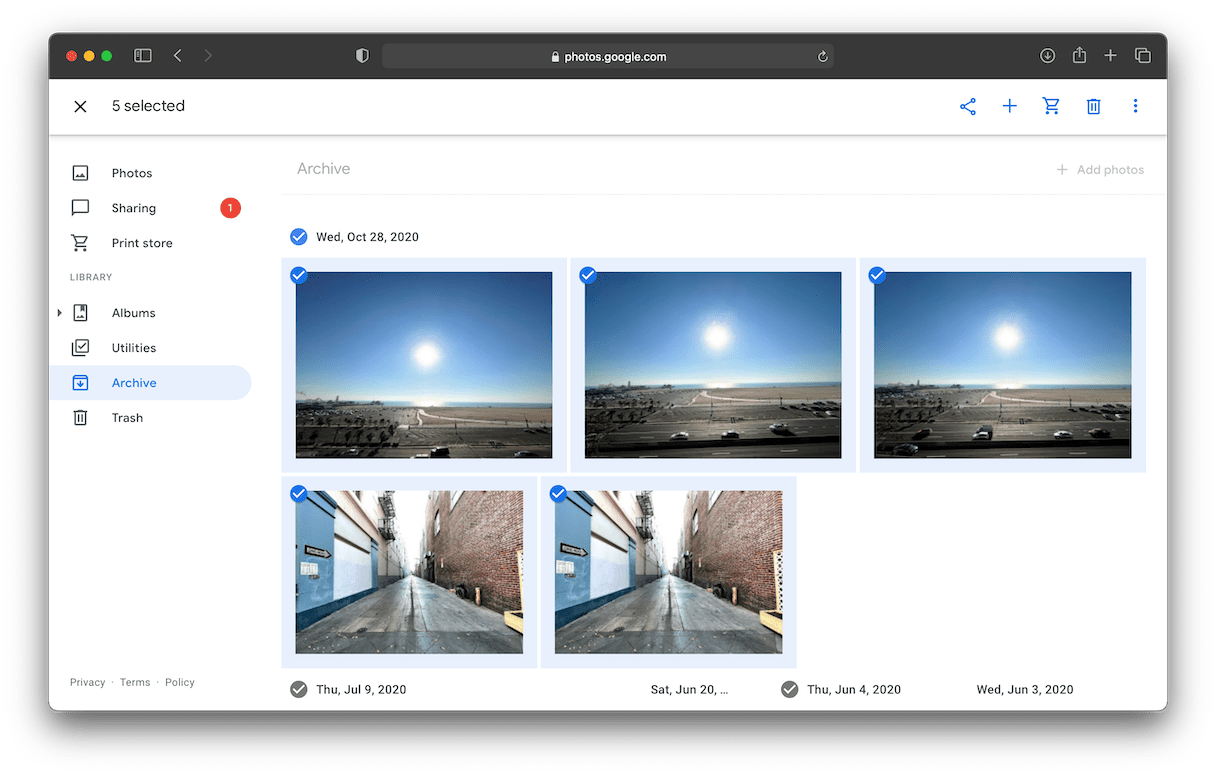Open Utilities in the Library section
The height and width of the screenshot is (775, 1216).
(x=134, y=347)
